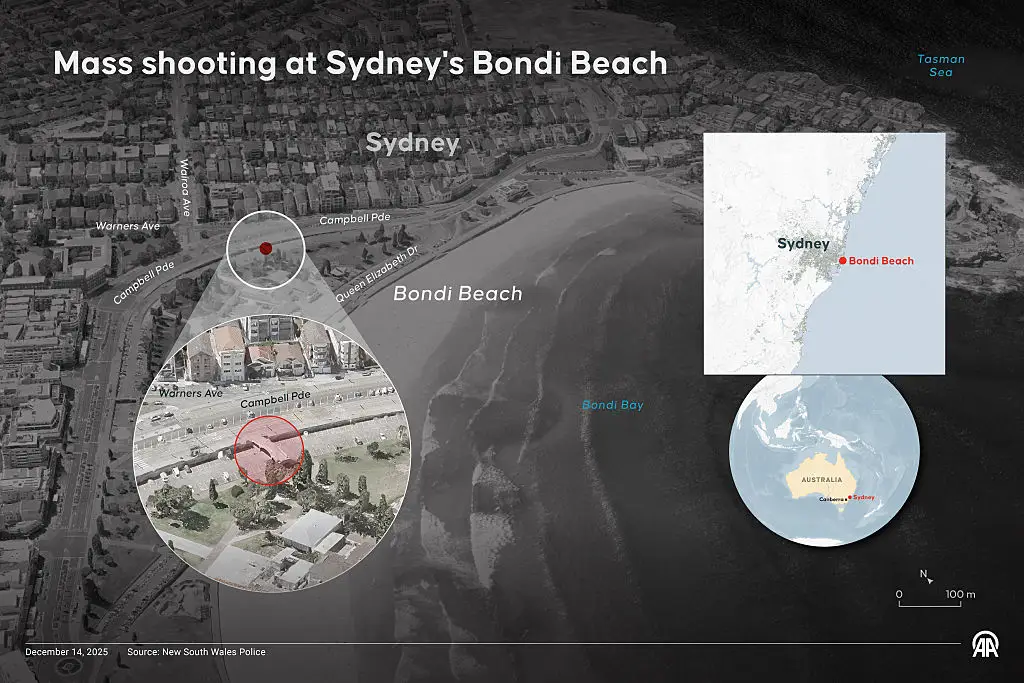The image size is (1024, 683).
Task: Click the Sydney city label
Action: point(413,143)
